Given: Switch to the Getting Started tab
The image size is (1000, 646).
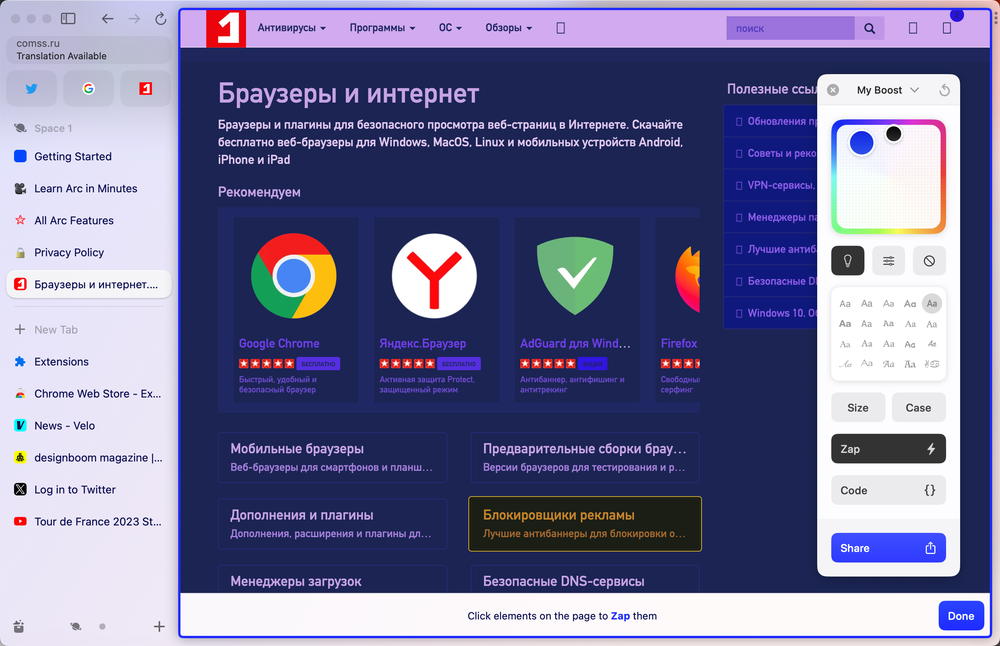Looking at the screenshot, I should pos(89,156).
